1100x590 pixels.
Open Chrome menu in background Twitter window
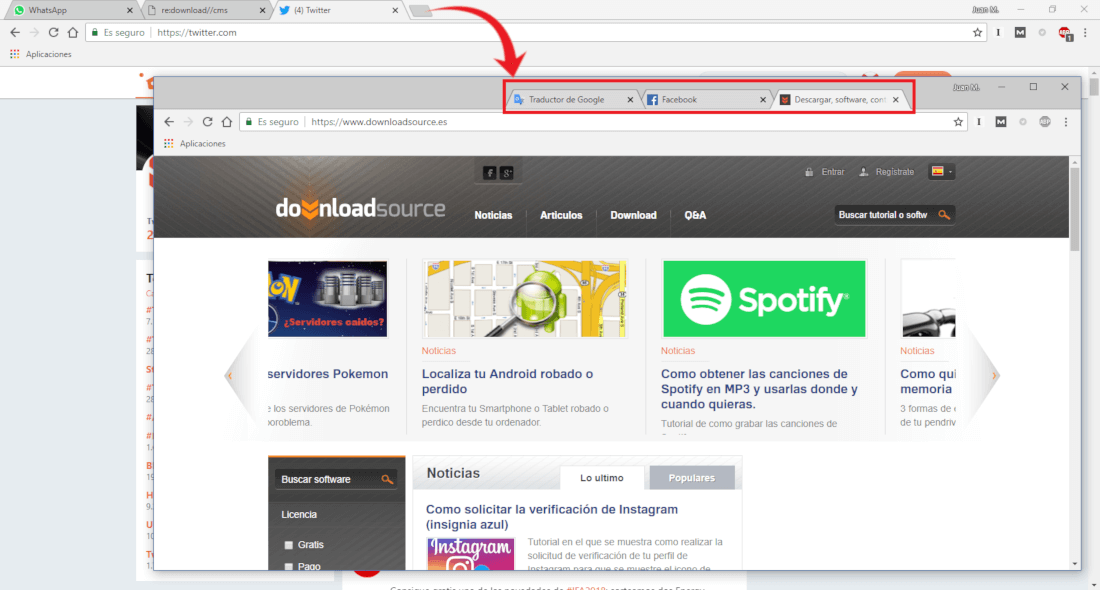tap(1085, 32)
